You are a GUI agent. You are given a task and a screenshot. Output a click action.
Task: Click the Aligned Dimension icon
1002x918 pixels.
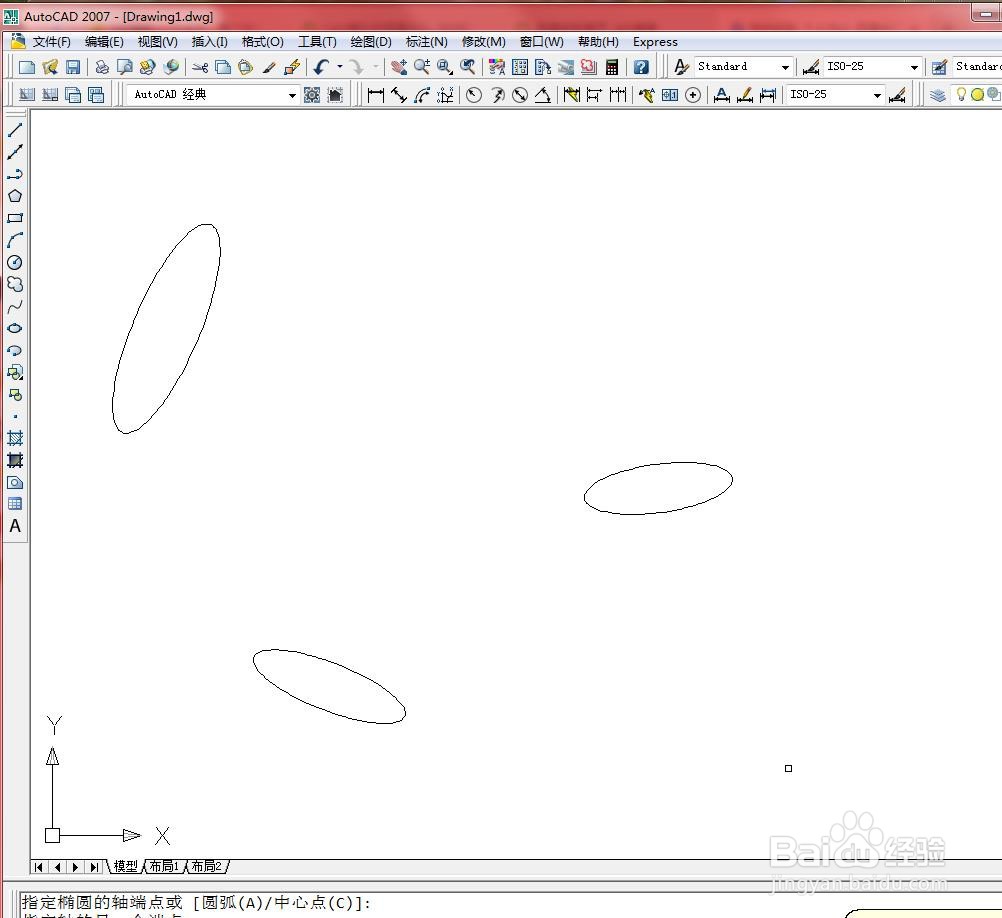(x=399, y=95)
